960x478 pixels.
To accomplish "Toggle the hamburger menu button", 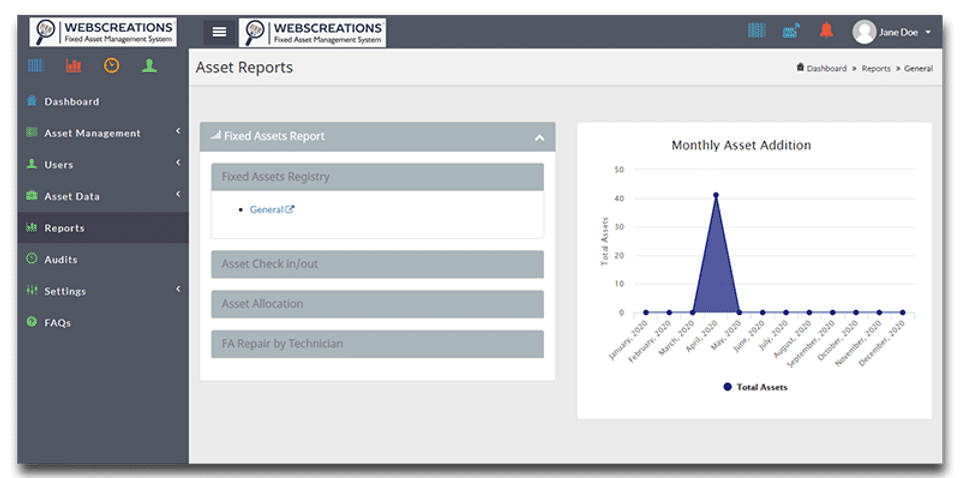I will pyautogui.click(x=219, y=32).
